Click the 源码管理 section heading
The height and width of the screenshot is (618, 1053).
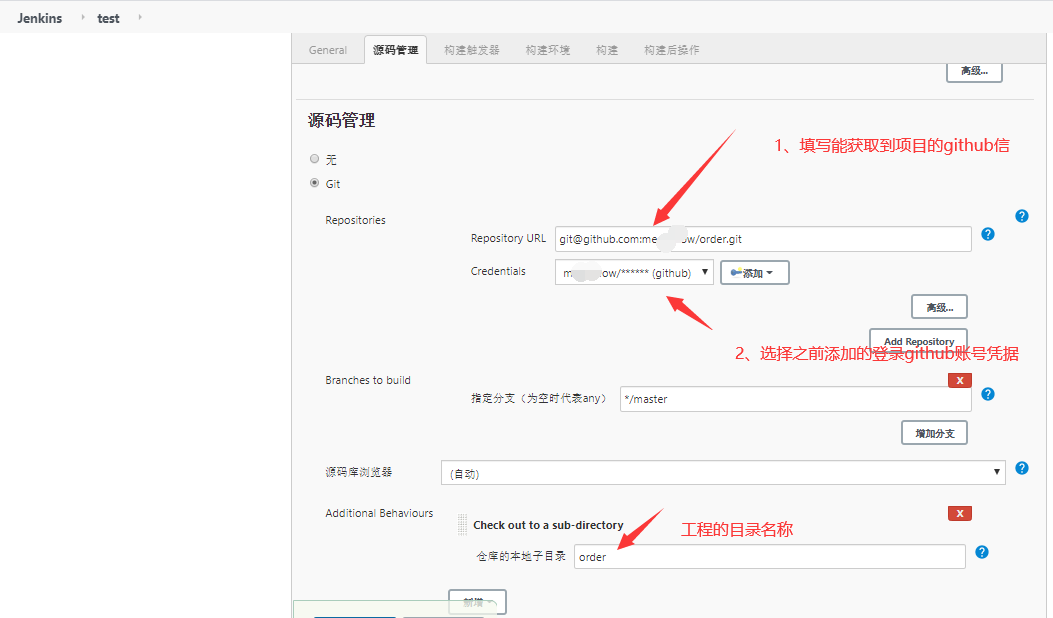tap(341, 121)
